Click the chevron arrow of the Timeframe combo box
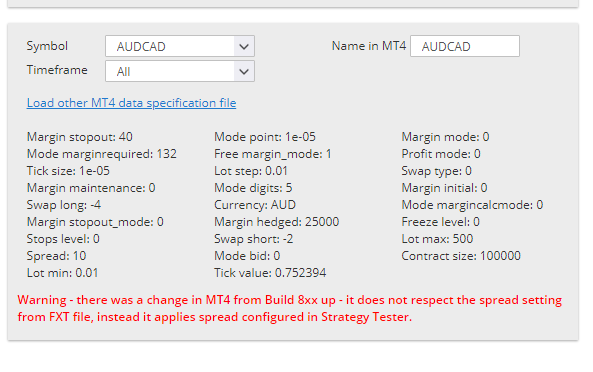The width and height of the screenshot is (593, 372). pyautogui.click(x=244, y=71)
